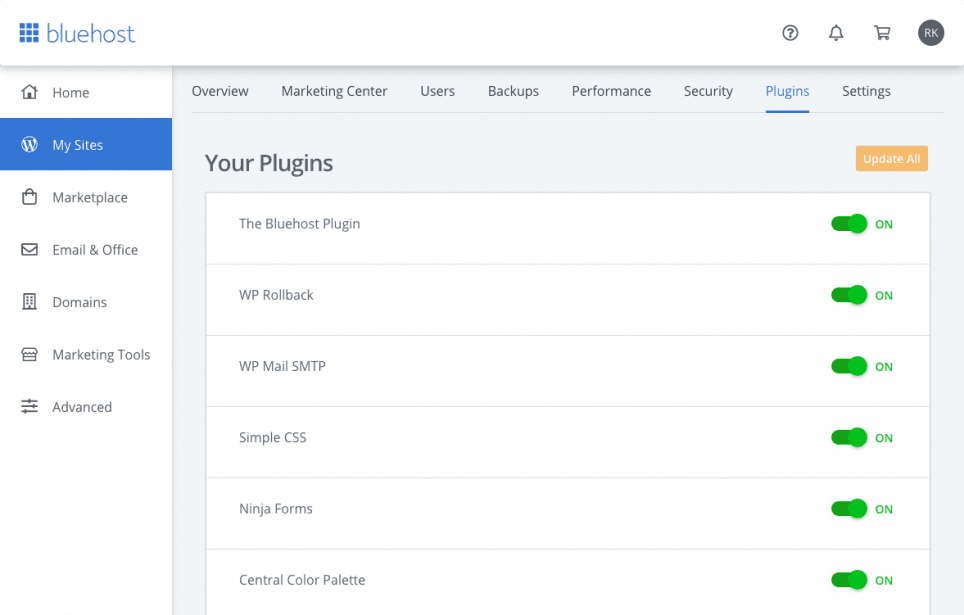
Task: Click the Bluehost grid logo icon
Action: (29, 33)
